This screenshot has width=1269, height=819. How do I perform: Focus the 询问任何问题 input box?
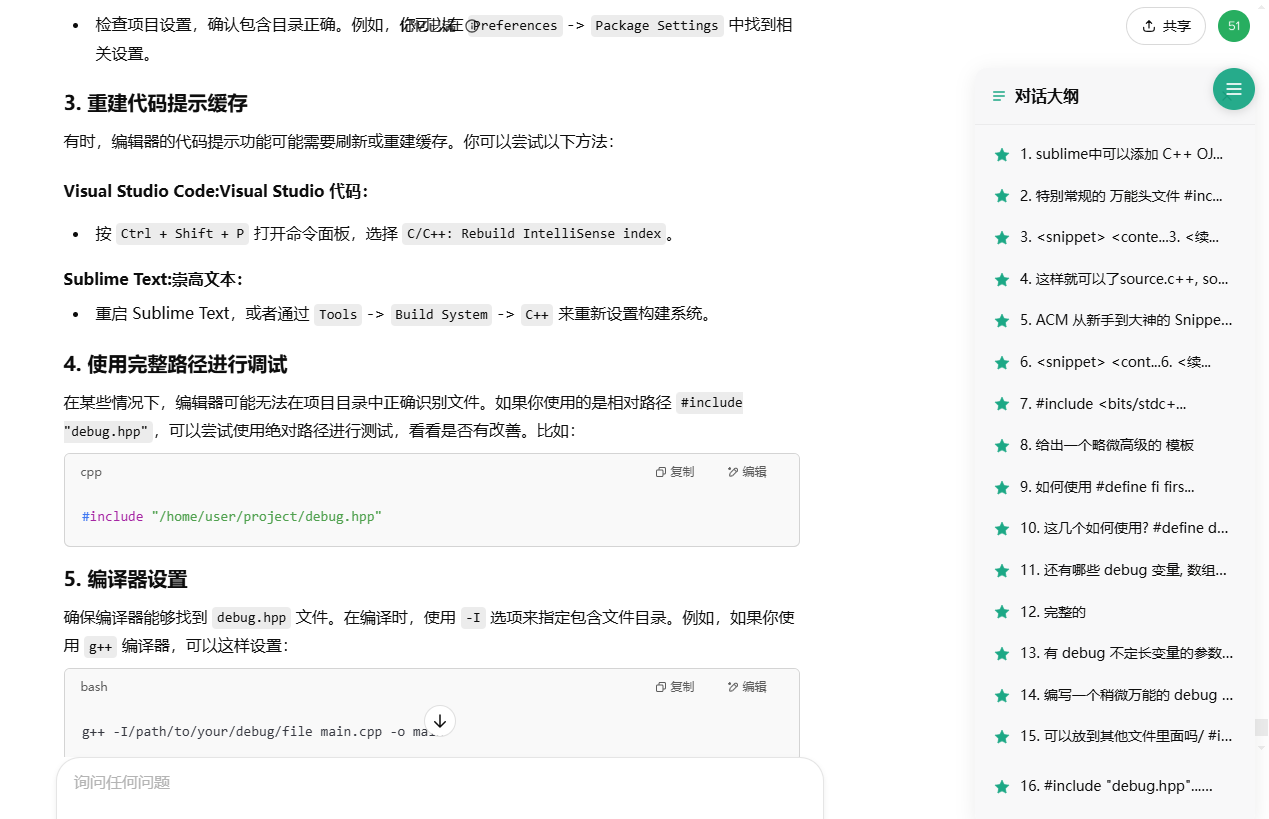[440, 783]
